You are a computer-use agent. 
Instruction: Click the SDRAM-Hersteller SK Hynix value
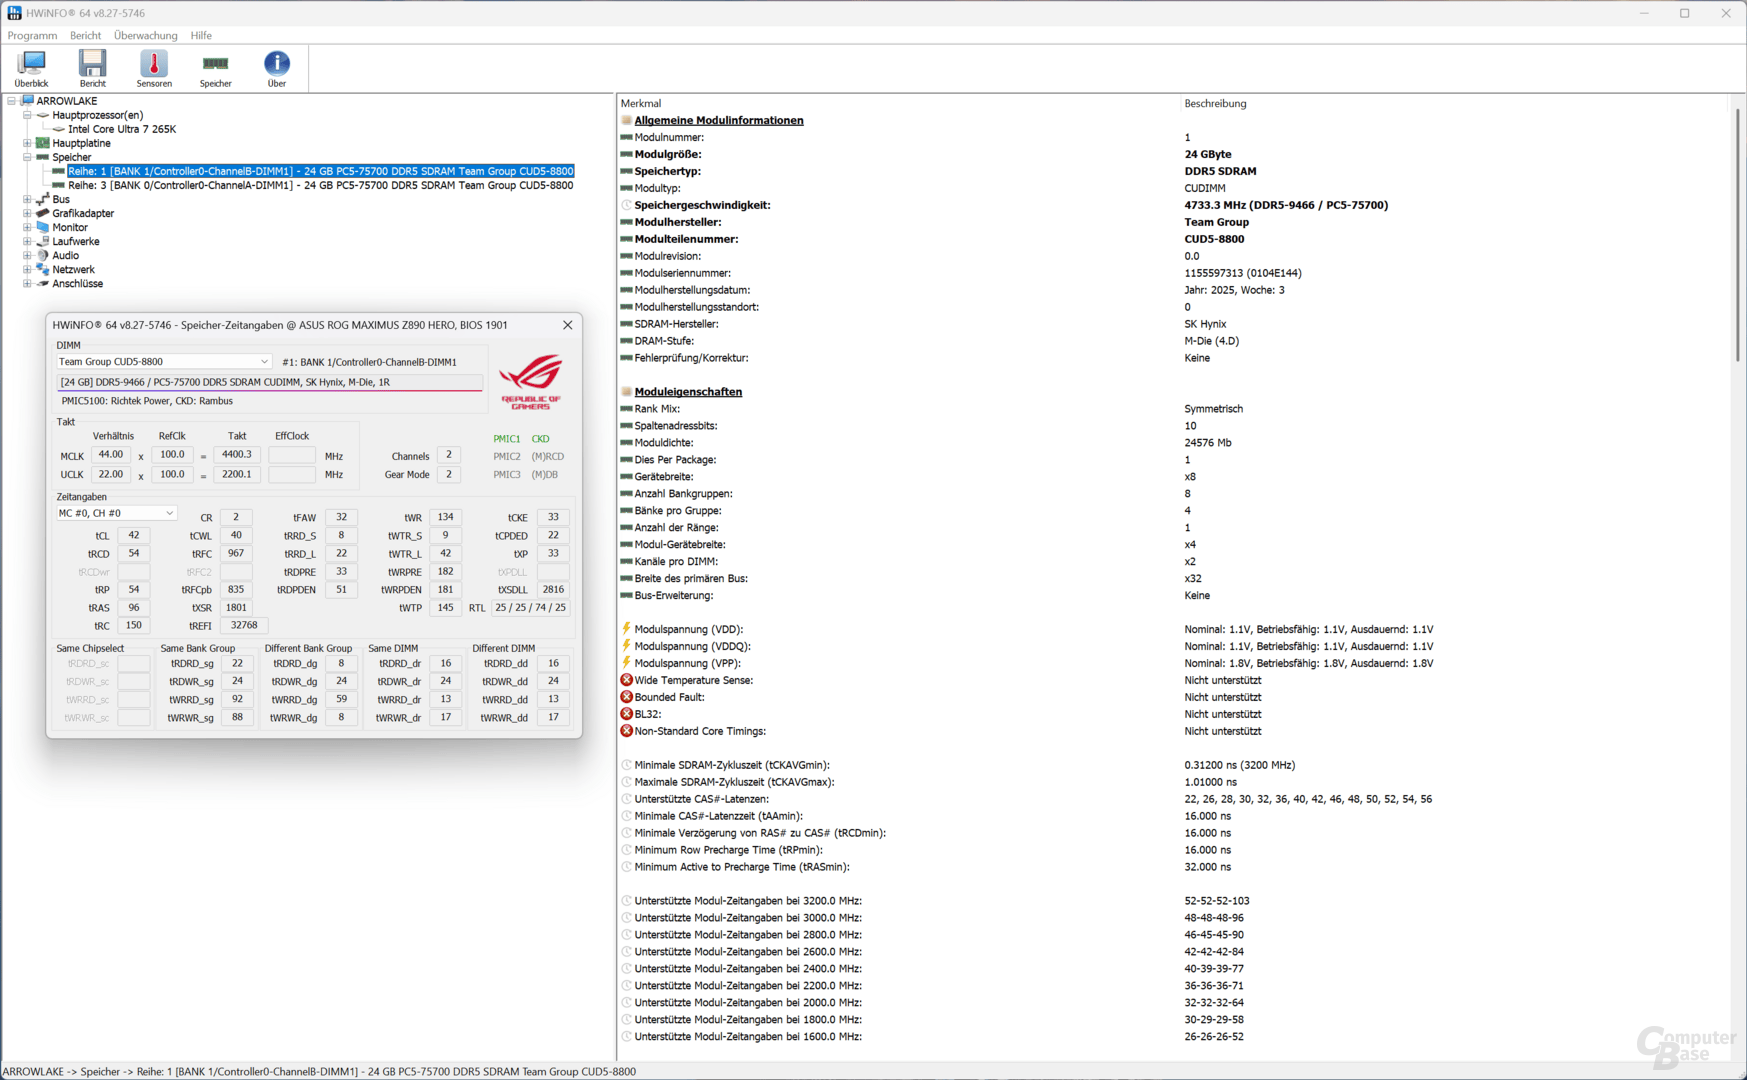(1205, 324)
